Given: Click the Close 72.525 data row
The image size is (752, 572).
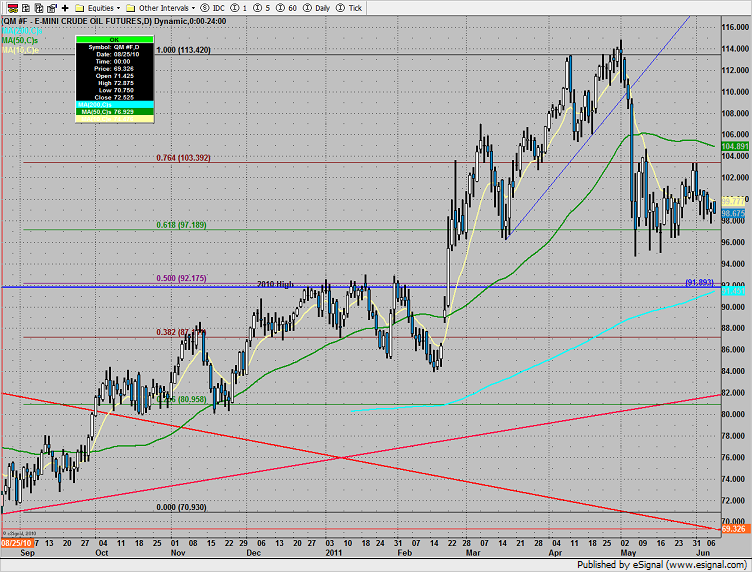Looking at the screenshot, I should (114, 97).
